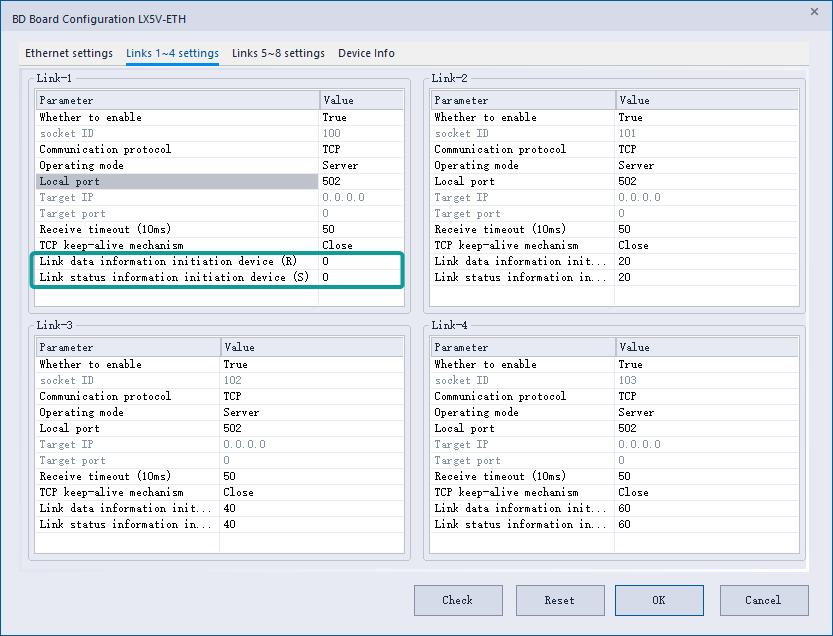833x636 pixels.
Task: Switch to the Ethernet settings tab
Action: (x=69, y=53)
